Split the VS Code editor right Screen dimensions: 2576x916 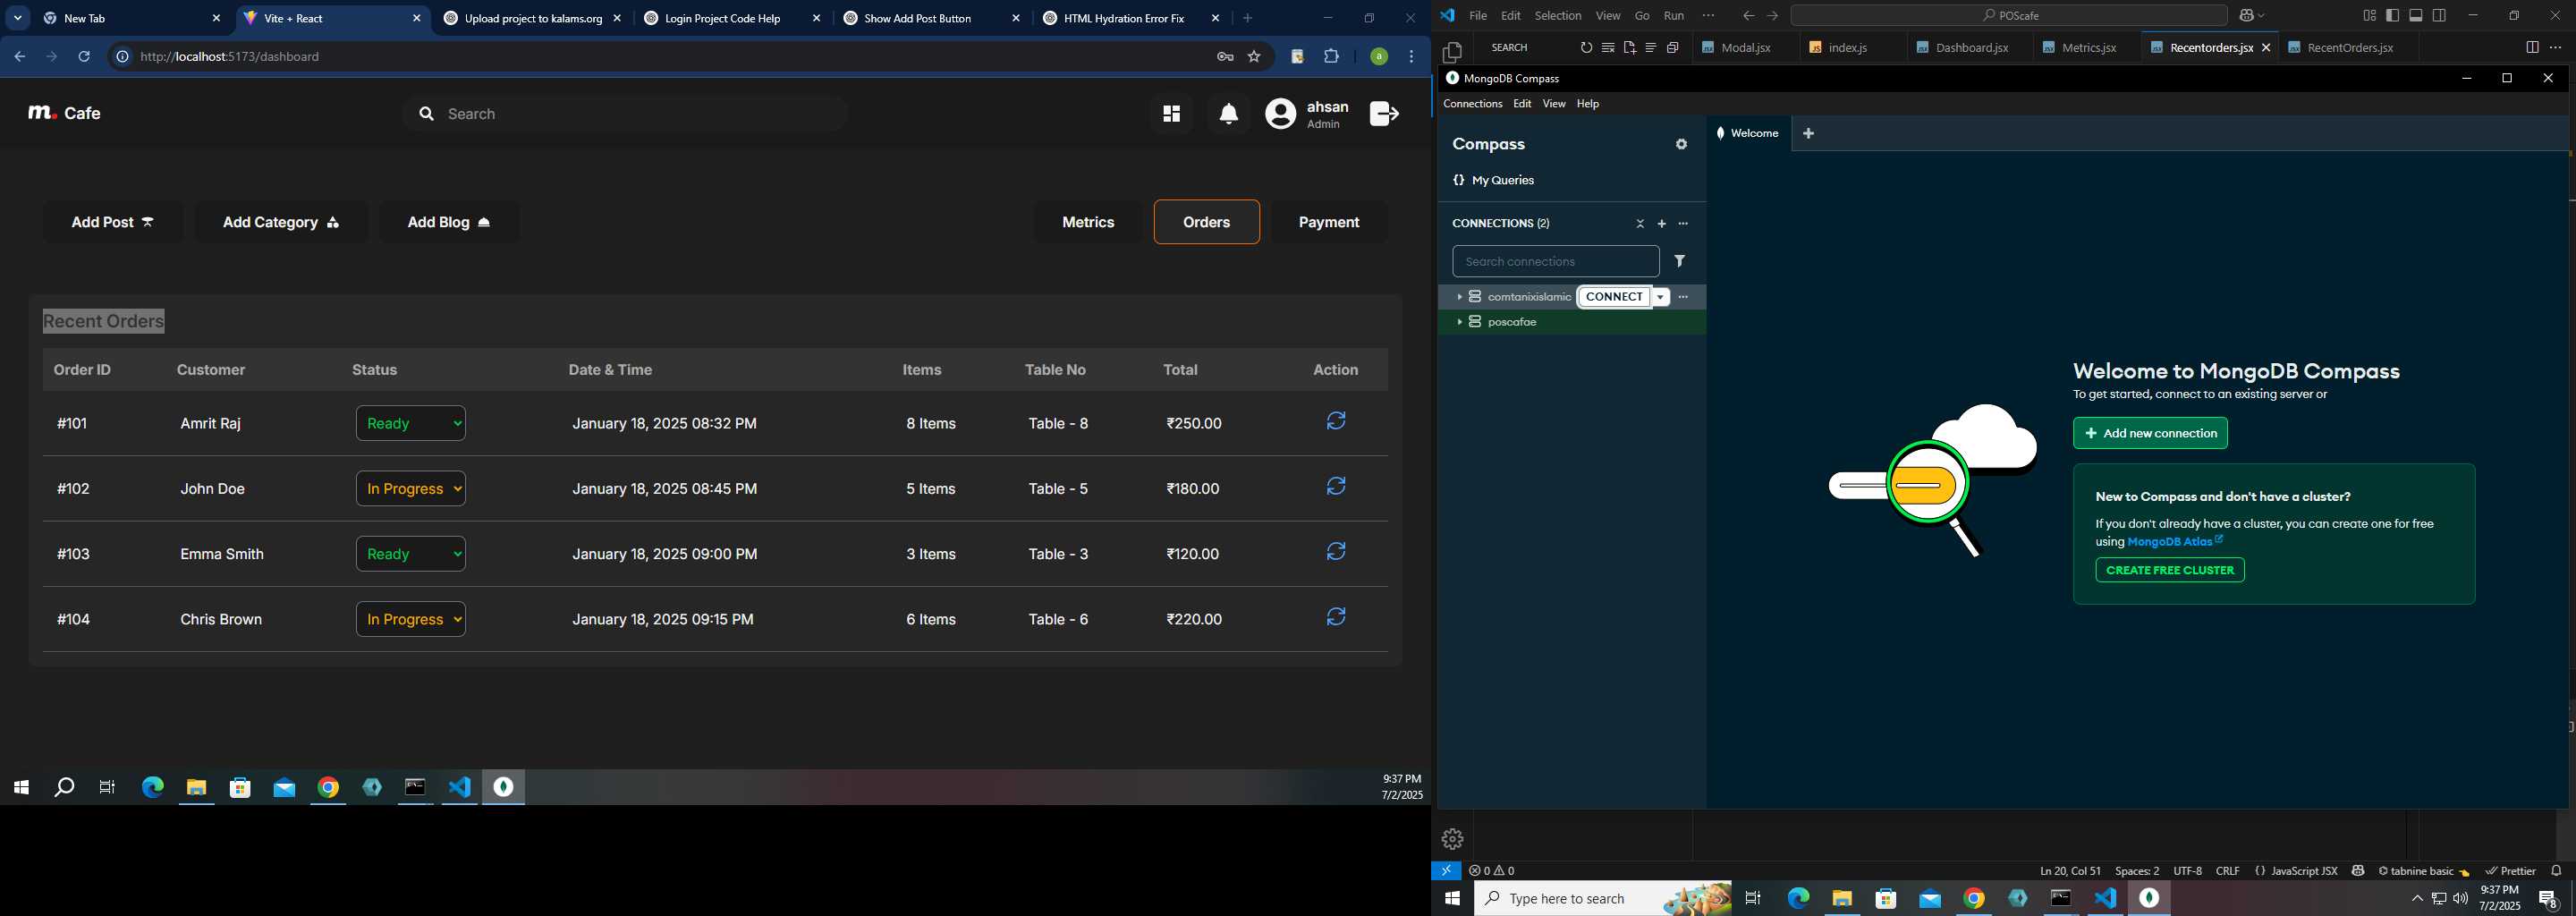2532,48
